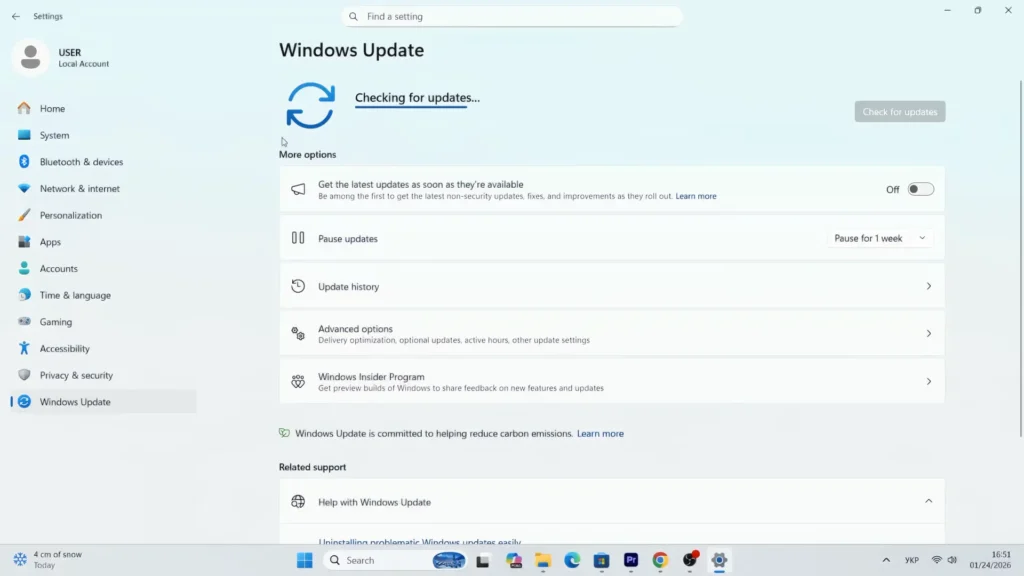Click the green leaf carbon icon
The image size is (1024, 576).
coord(284,433)
